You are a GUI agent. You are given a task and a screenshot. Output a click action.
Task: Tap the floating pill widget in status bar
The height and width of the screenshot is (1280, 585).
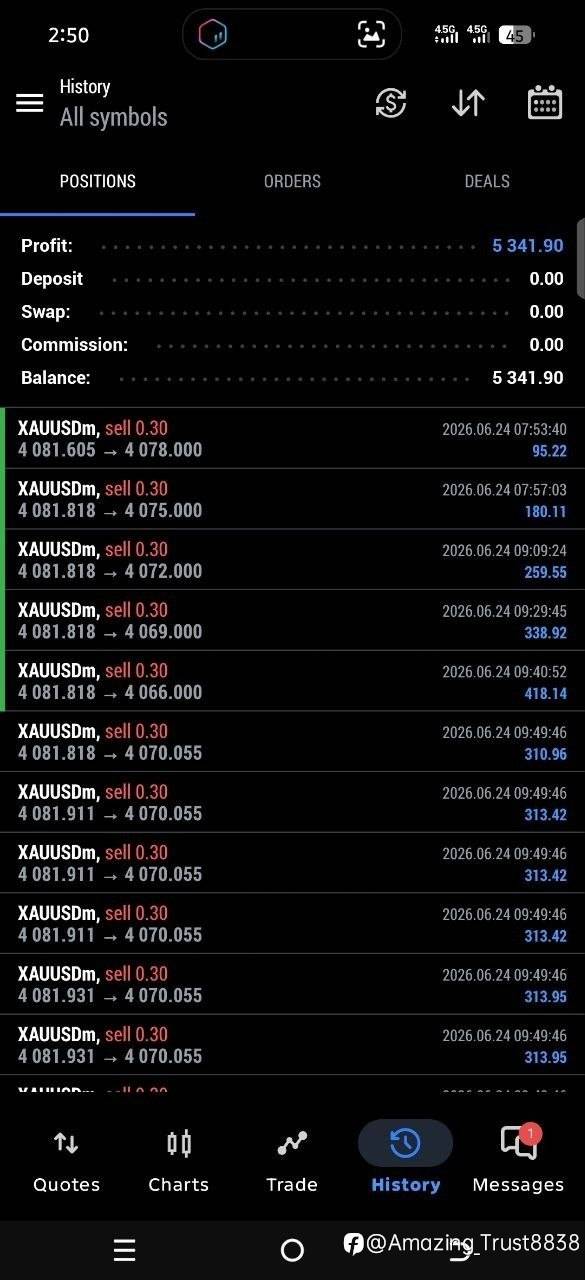pos(292,35)
